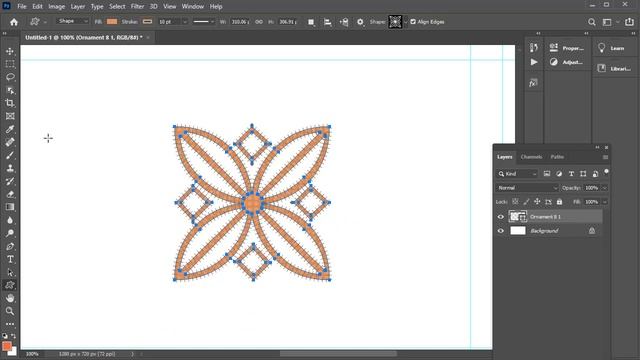
Task: Select the Clone Stamp tool
Action: coord(10,168)
